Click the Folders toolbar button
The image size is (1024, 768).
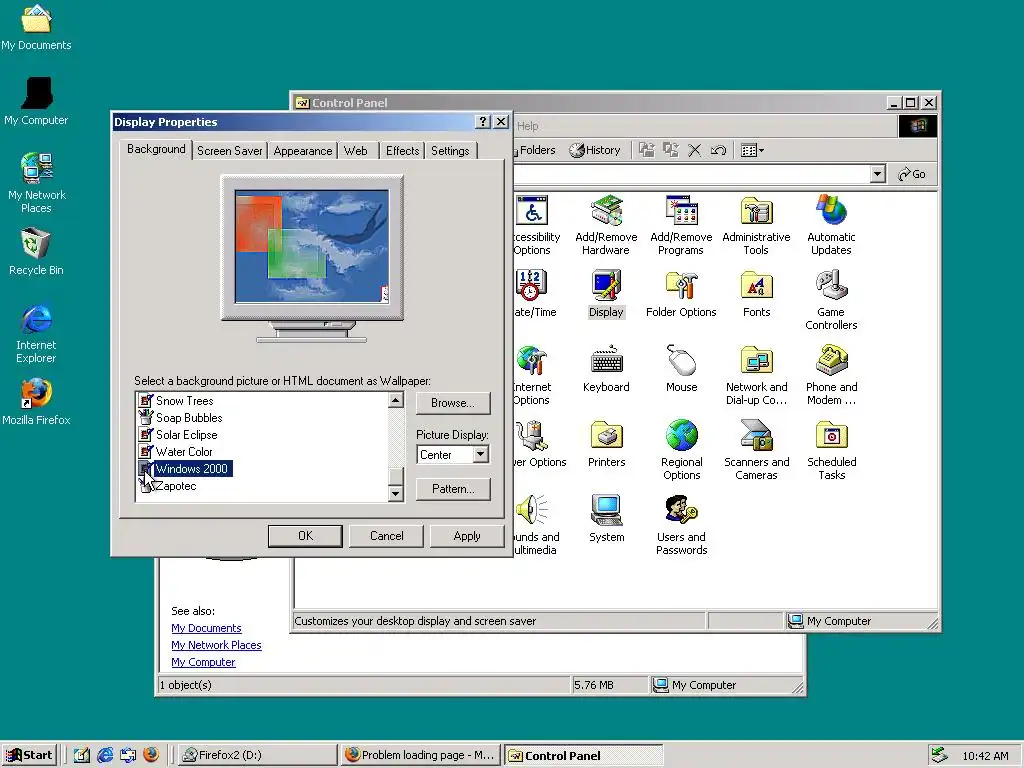tap(536, 150)
